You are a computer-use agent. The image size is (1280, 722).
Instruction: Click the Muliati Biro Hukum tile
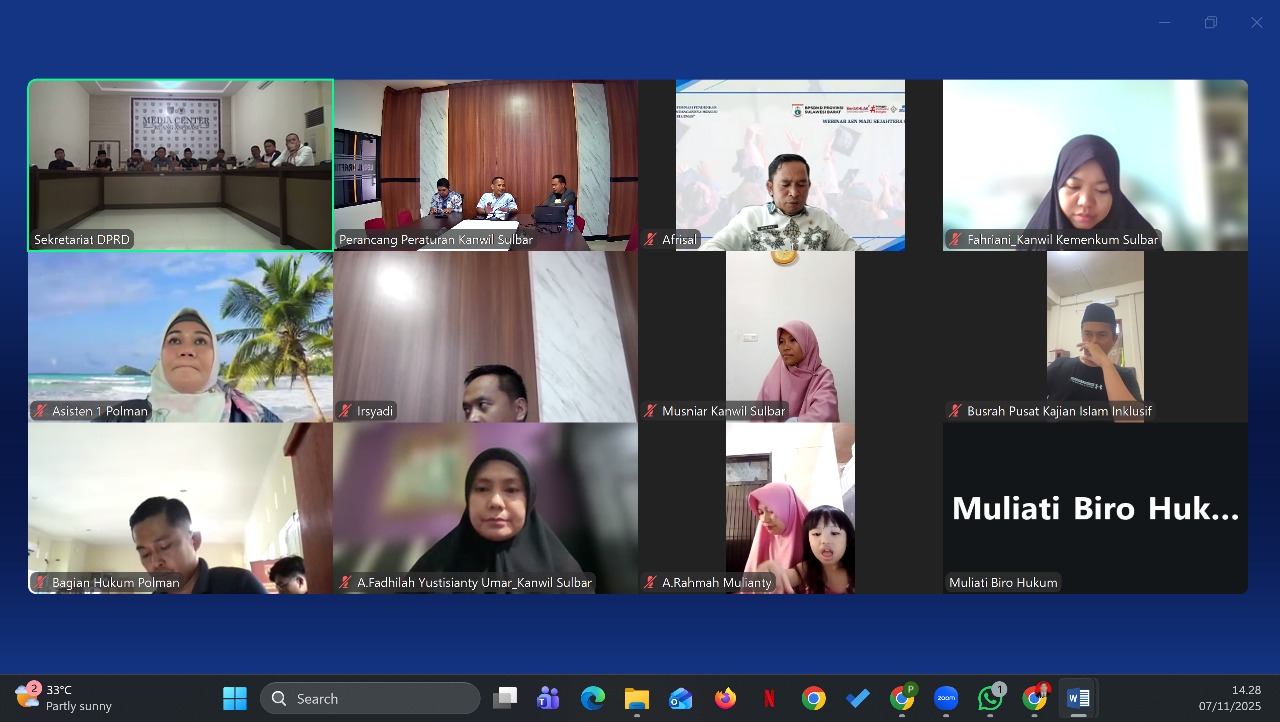[x=1095, y=508]
